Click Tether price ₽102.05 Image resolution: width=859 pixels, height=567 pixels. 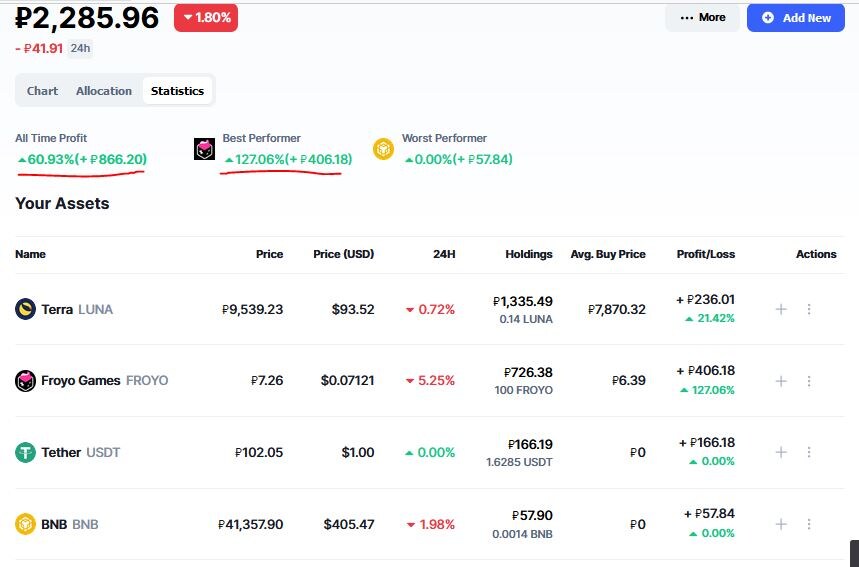point(259,453)
